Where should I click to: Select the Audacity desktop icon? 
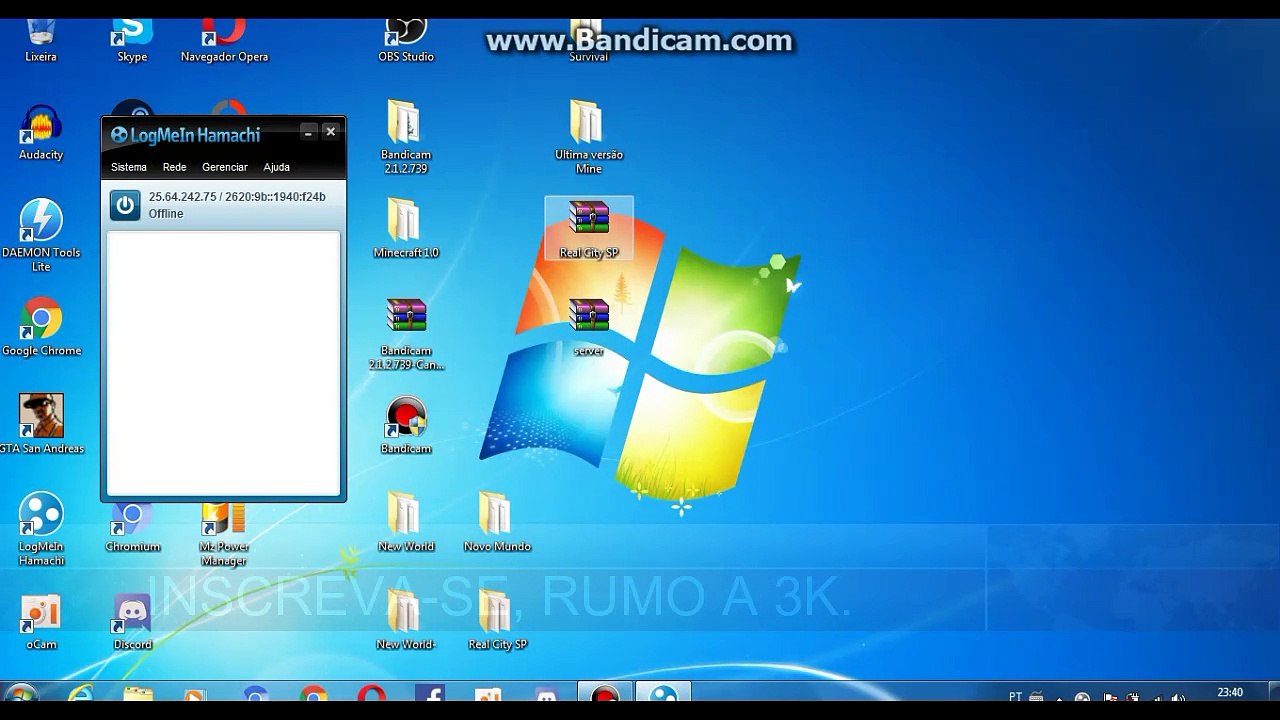[x=41, y=132]
